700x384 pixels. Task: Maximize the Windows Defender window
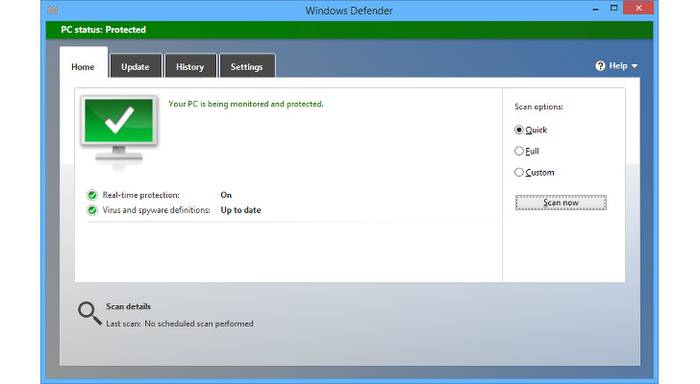[x=614, y=8]
